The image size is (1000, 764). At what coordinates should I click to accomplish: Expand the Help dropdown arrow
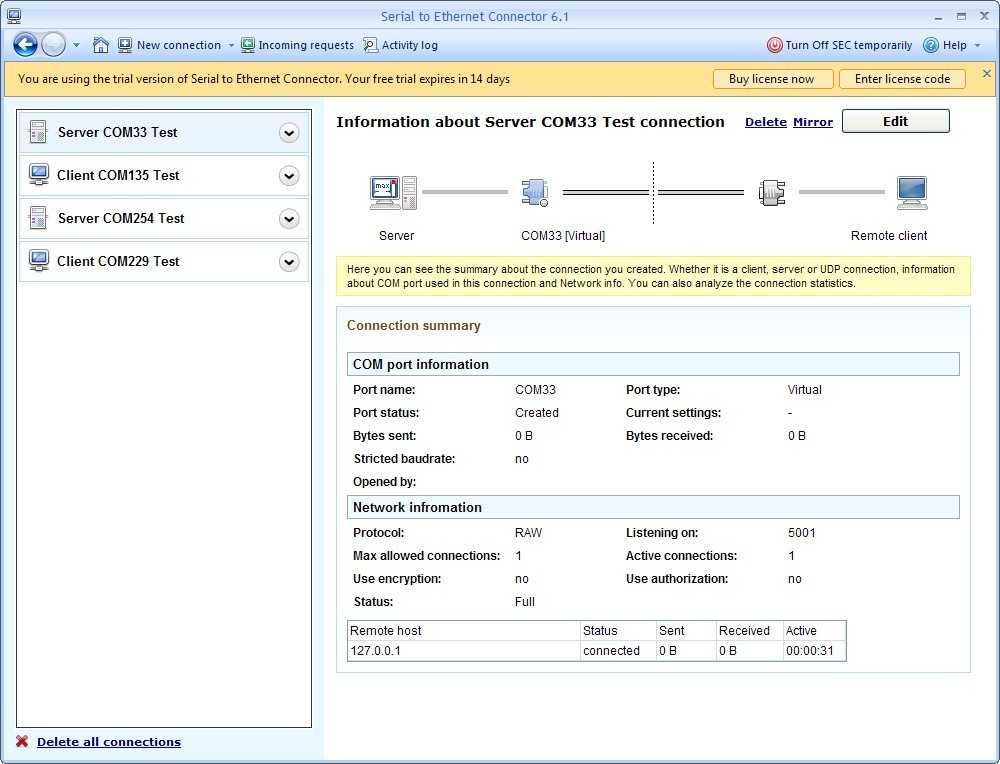[x=978, y=45]
